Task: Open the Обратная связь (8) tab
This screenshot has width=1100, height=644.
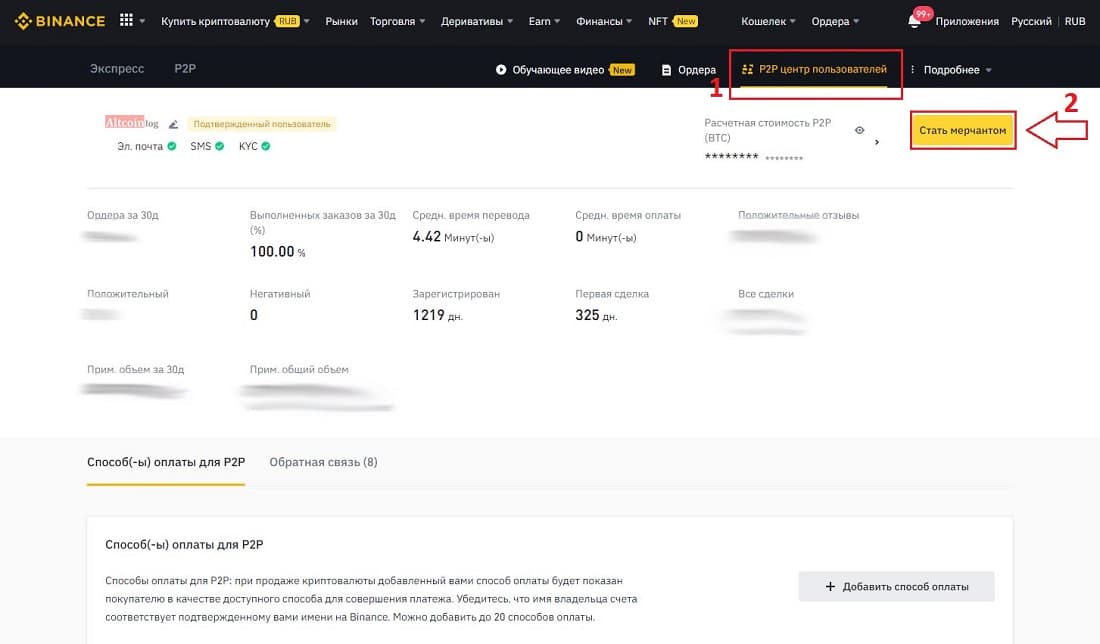Action: (x=323, y=462)
